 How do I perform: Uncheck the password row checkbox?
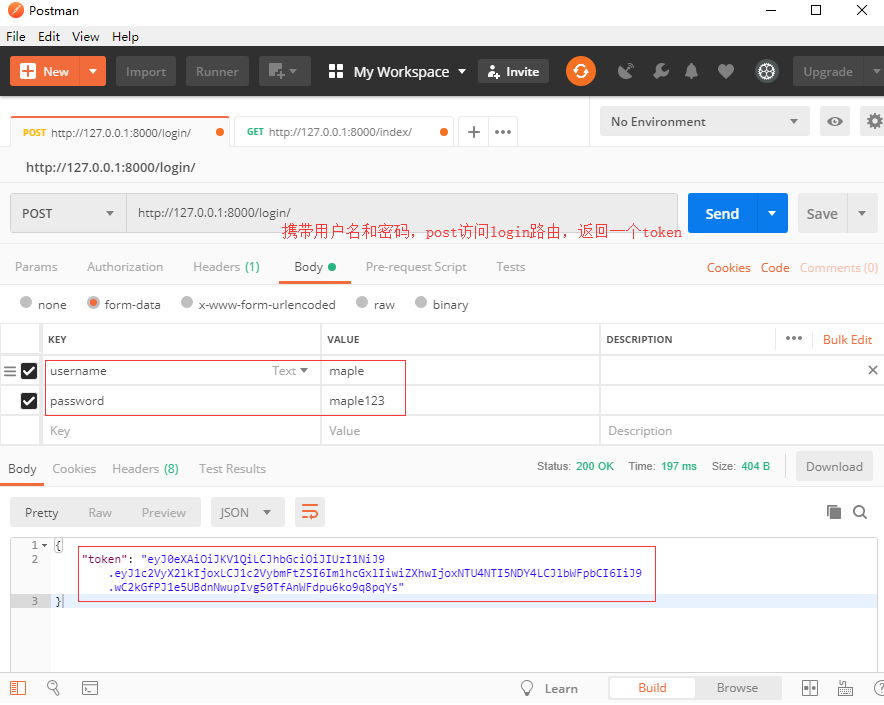point(29,401)
